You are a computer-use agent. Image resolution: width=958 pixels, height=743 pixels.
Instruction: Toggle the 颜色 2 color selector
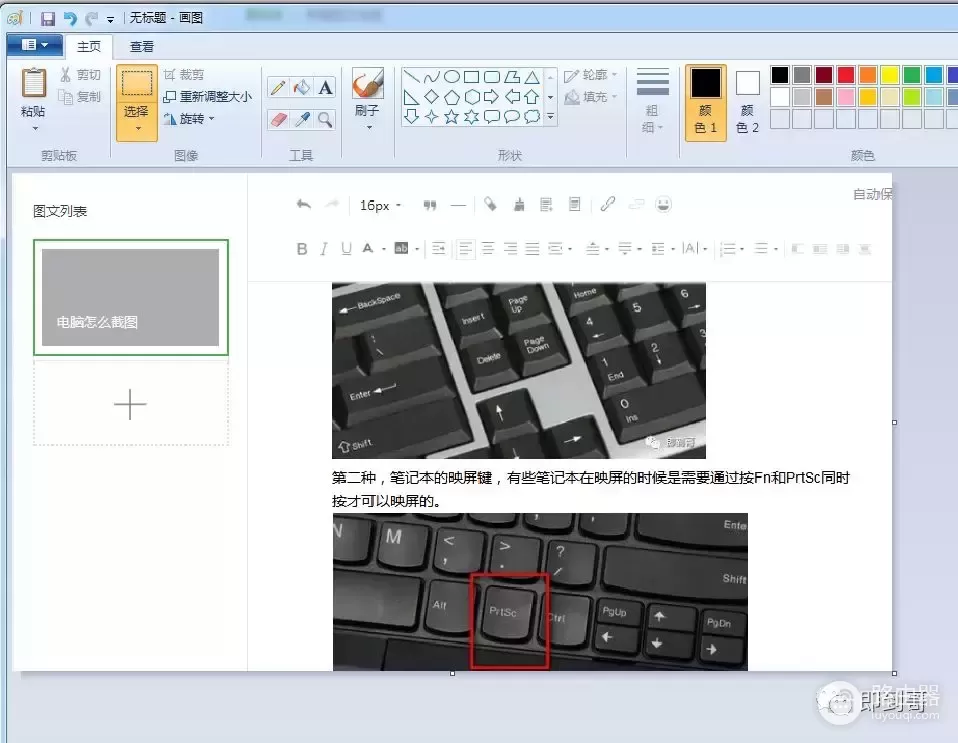747,102
